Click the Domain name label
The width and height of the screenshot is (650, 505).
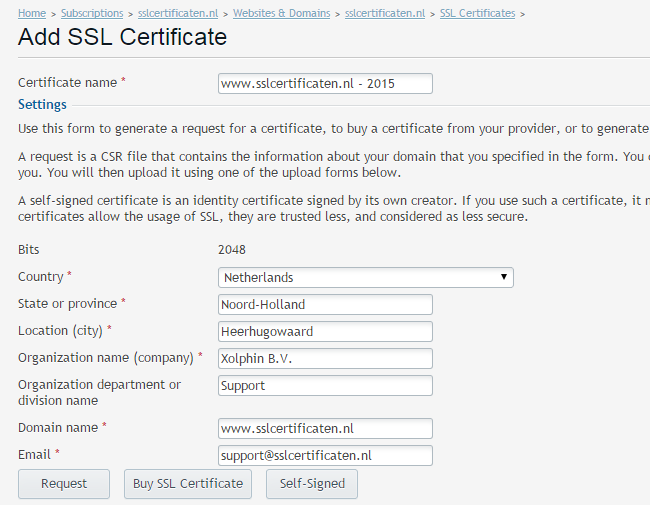coord(58,427)
